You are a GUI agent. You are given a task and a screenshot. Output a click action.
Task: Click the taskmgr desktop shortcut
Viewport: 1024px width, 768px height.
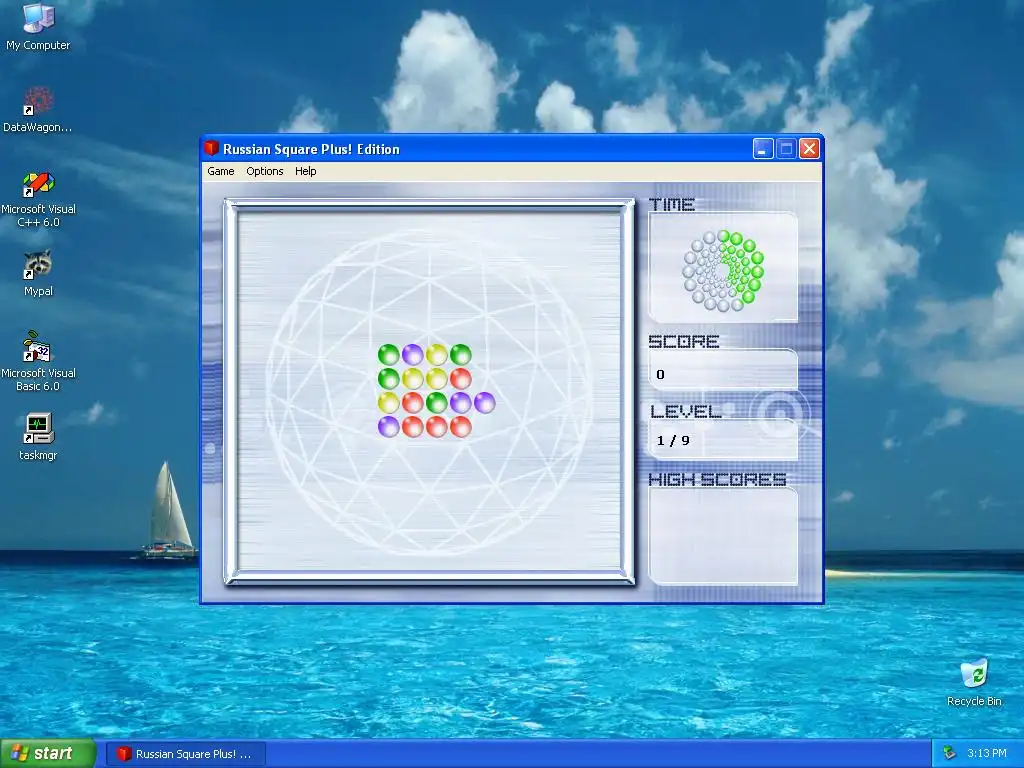tap(38, 436)
